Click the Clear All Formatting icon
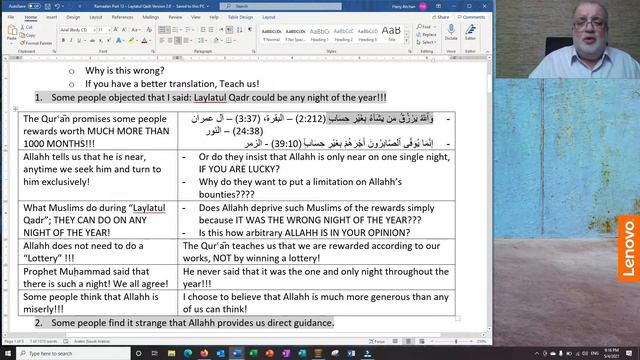Image resolution: width=640 pixels, height=360 pixels. coord(149,30)
